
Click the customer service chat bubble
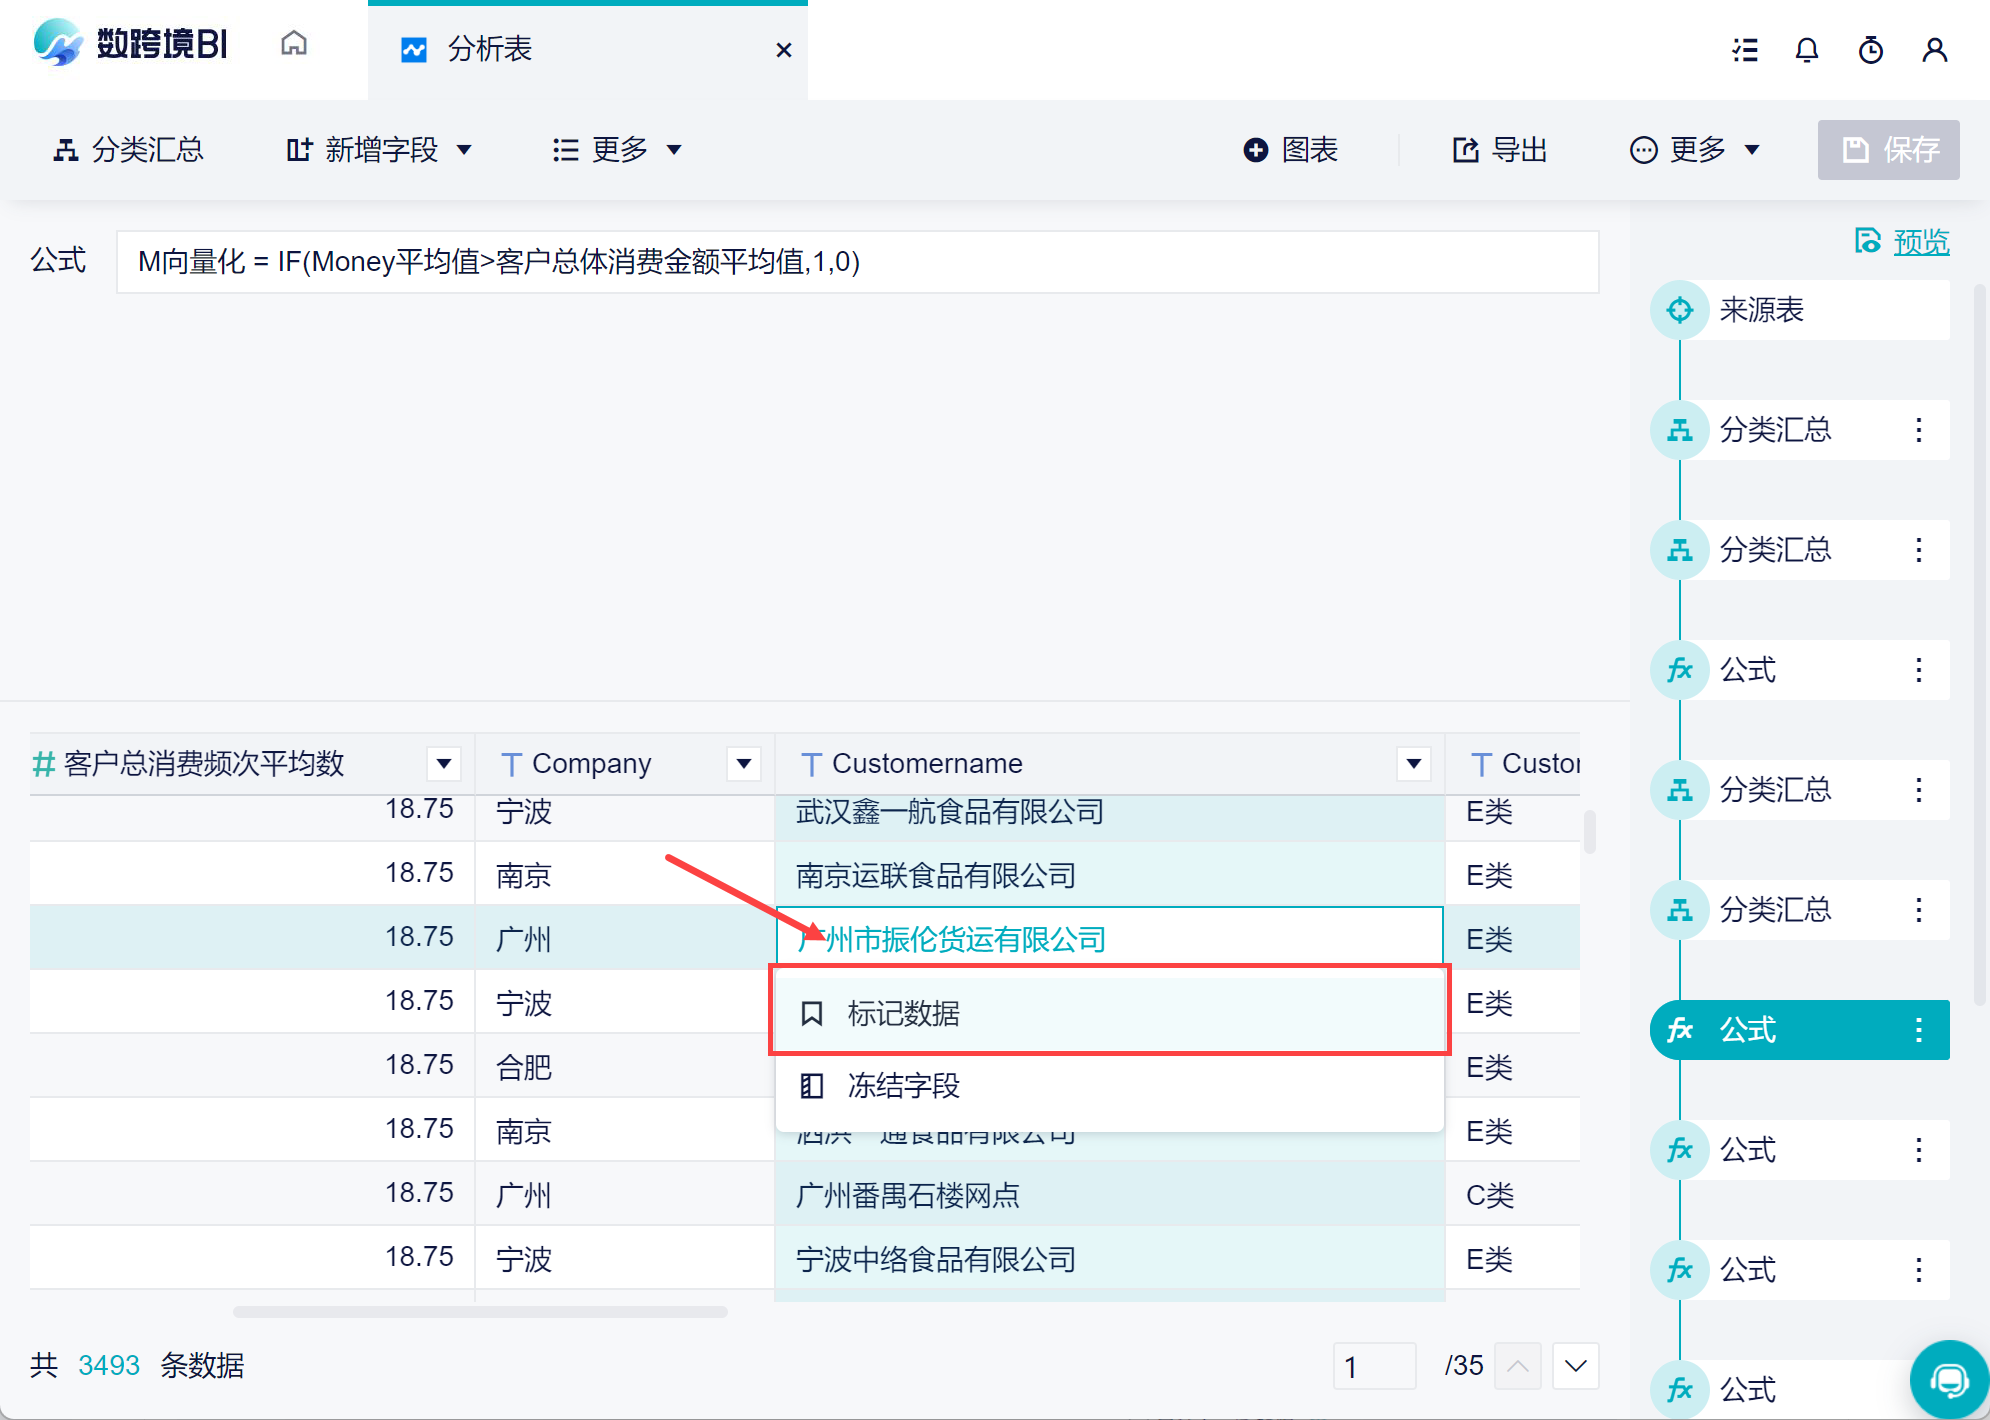[x=1948, y=1381]
